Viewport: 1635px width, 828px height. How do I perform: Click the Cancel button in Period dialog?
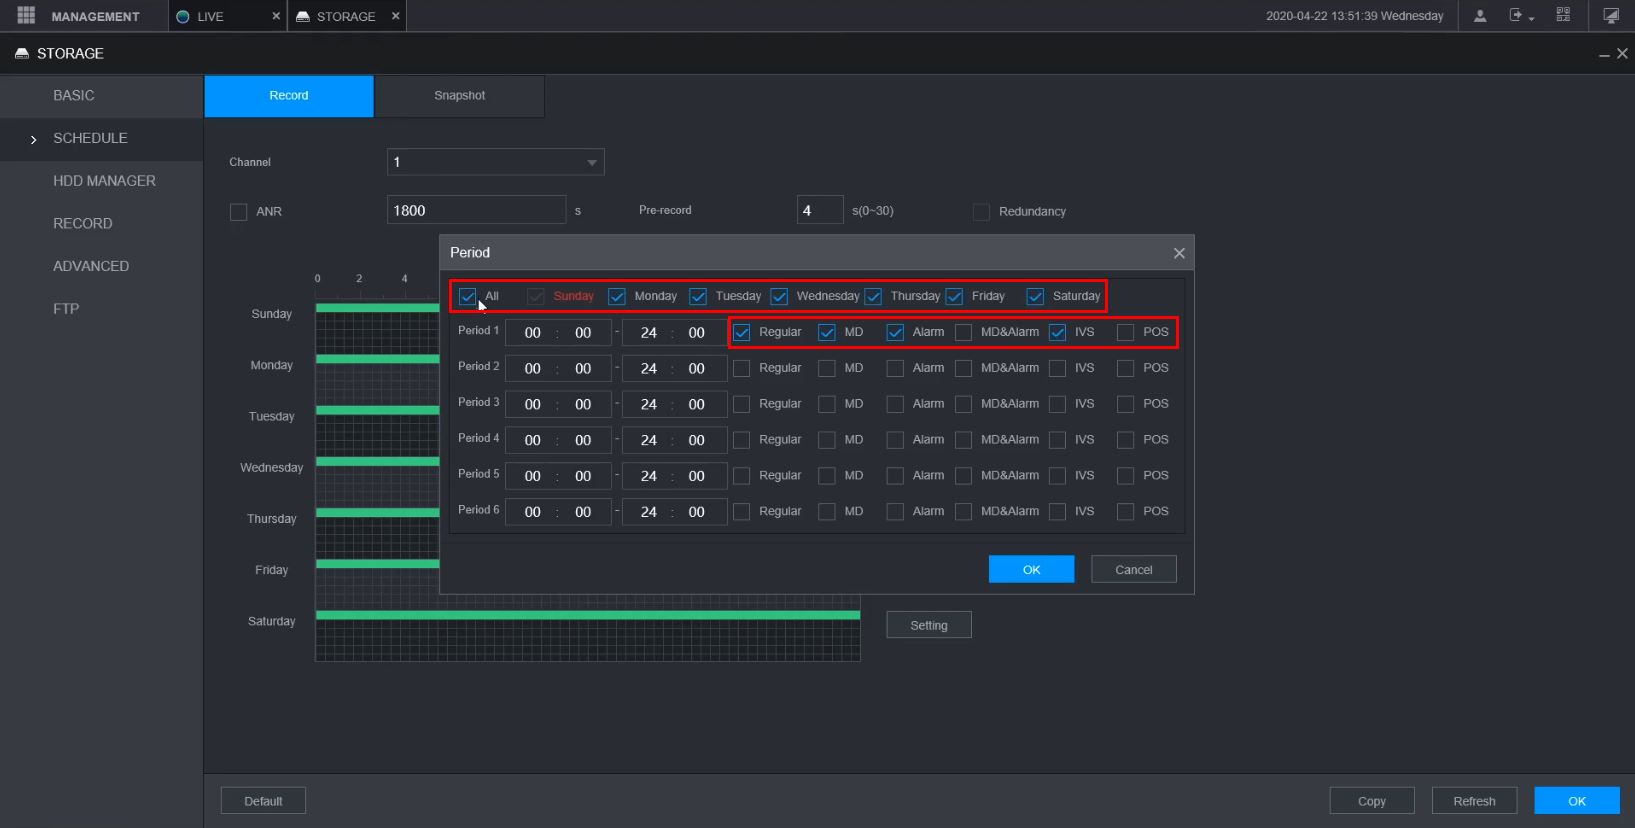coord(1133,569)
